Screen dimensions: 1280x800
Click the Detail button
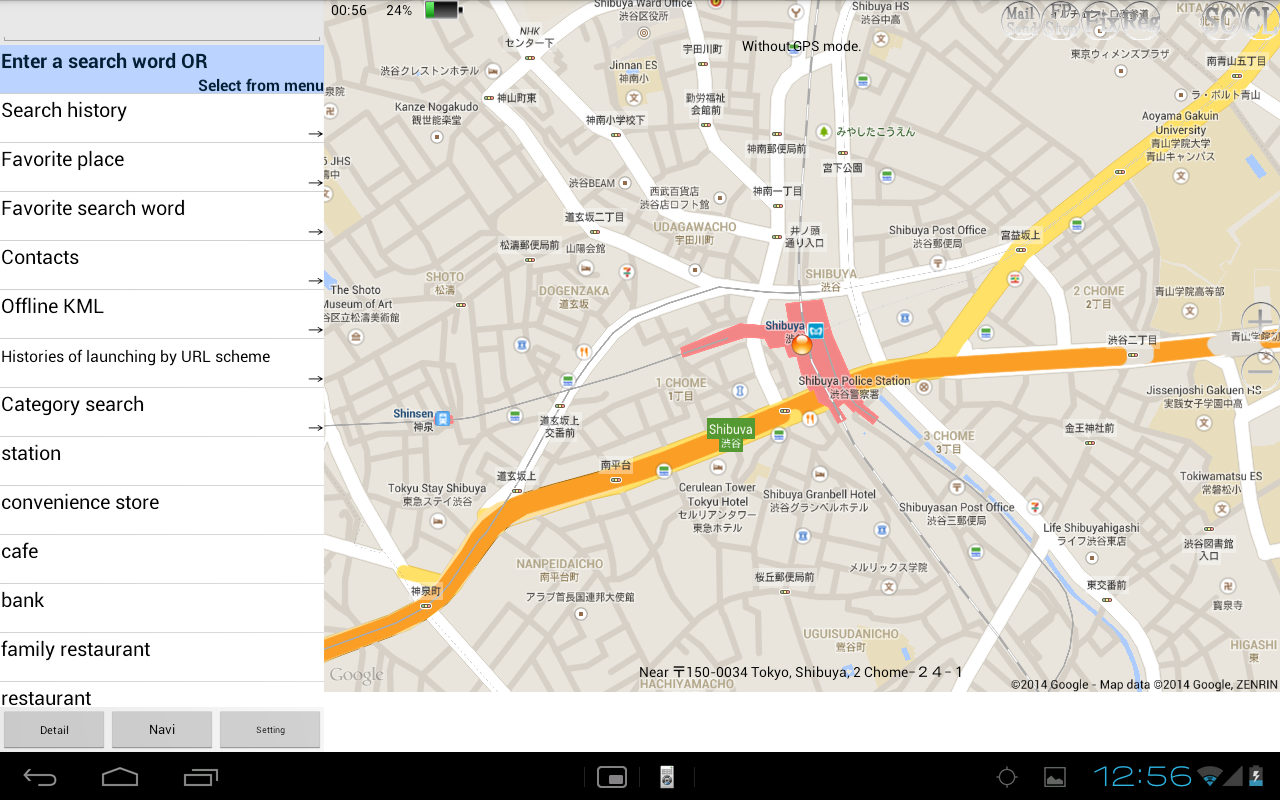(54, 730)
